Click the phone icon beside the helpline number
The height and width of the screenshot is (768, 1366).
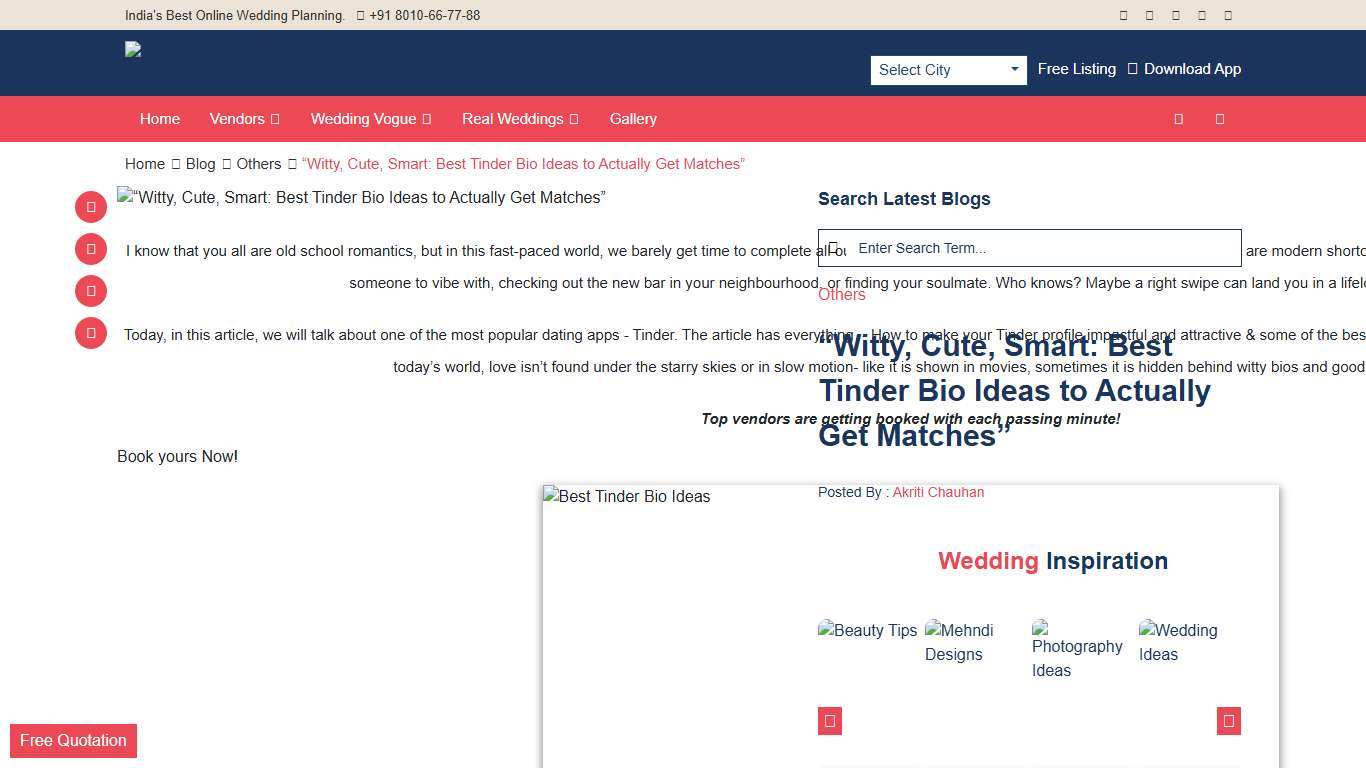pyautogui.click(x=359, y=15)
